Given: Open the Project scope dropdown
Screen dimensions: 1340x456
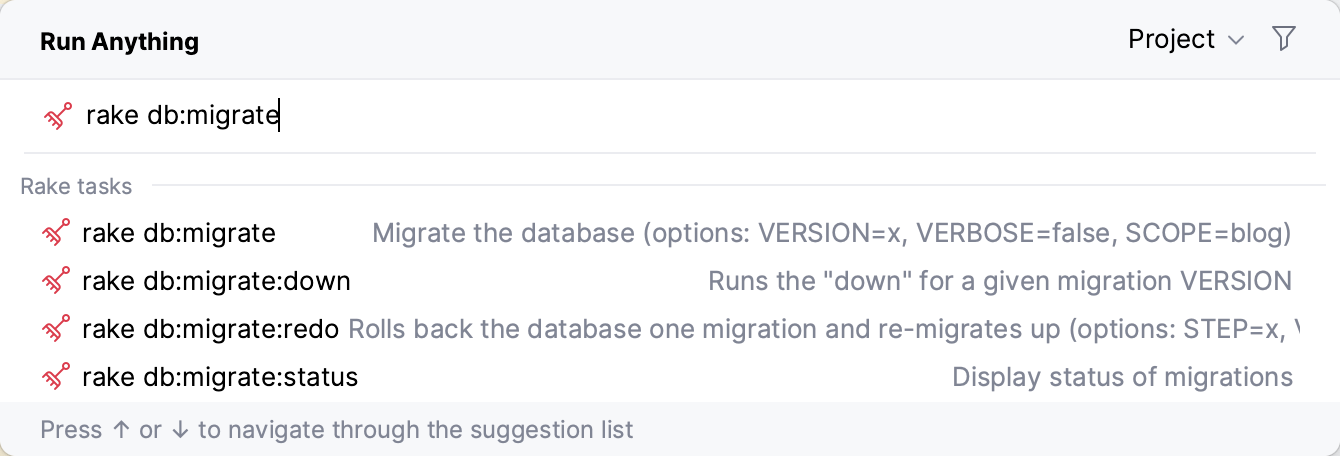Looking at the screenshot, I should click(x=1172, y=39).
